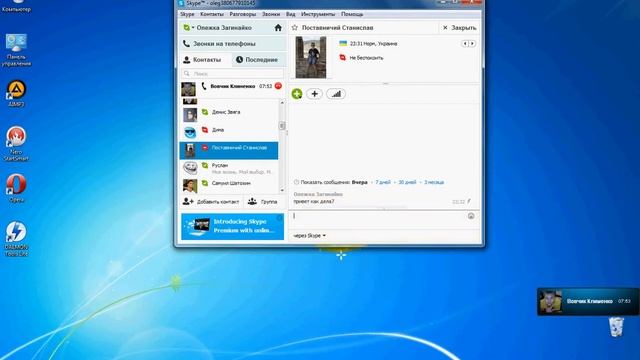Switch to the Контакты tab

pyautogui.click(x=206, y=60)
